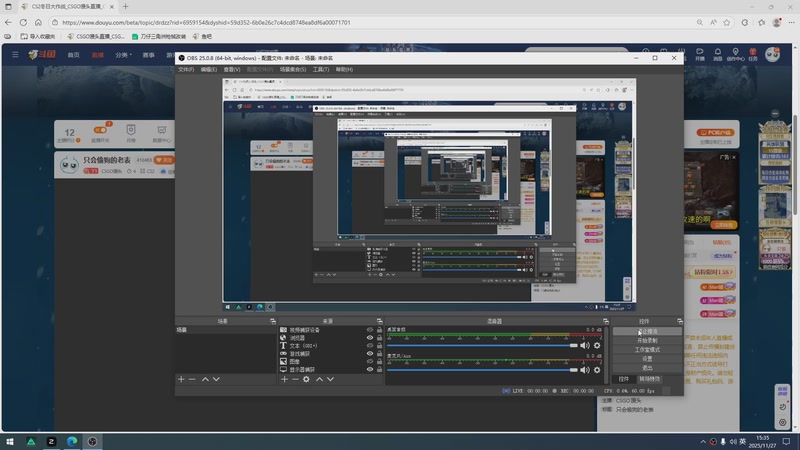This screenshot has height=450, width=800.
Task: Pop out the 控件 dock panel
Action: tap(680, 321)
